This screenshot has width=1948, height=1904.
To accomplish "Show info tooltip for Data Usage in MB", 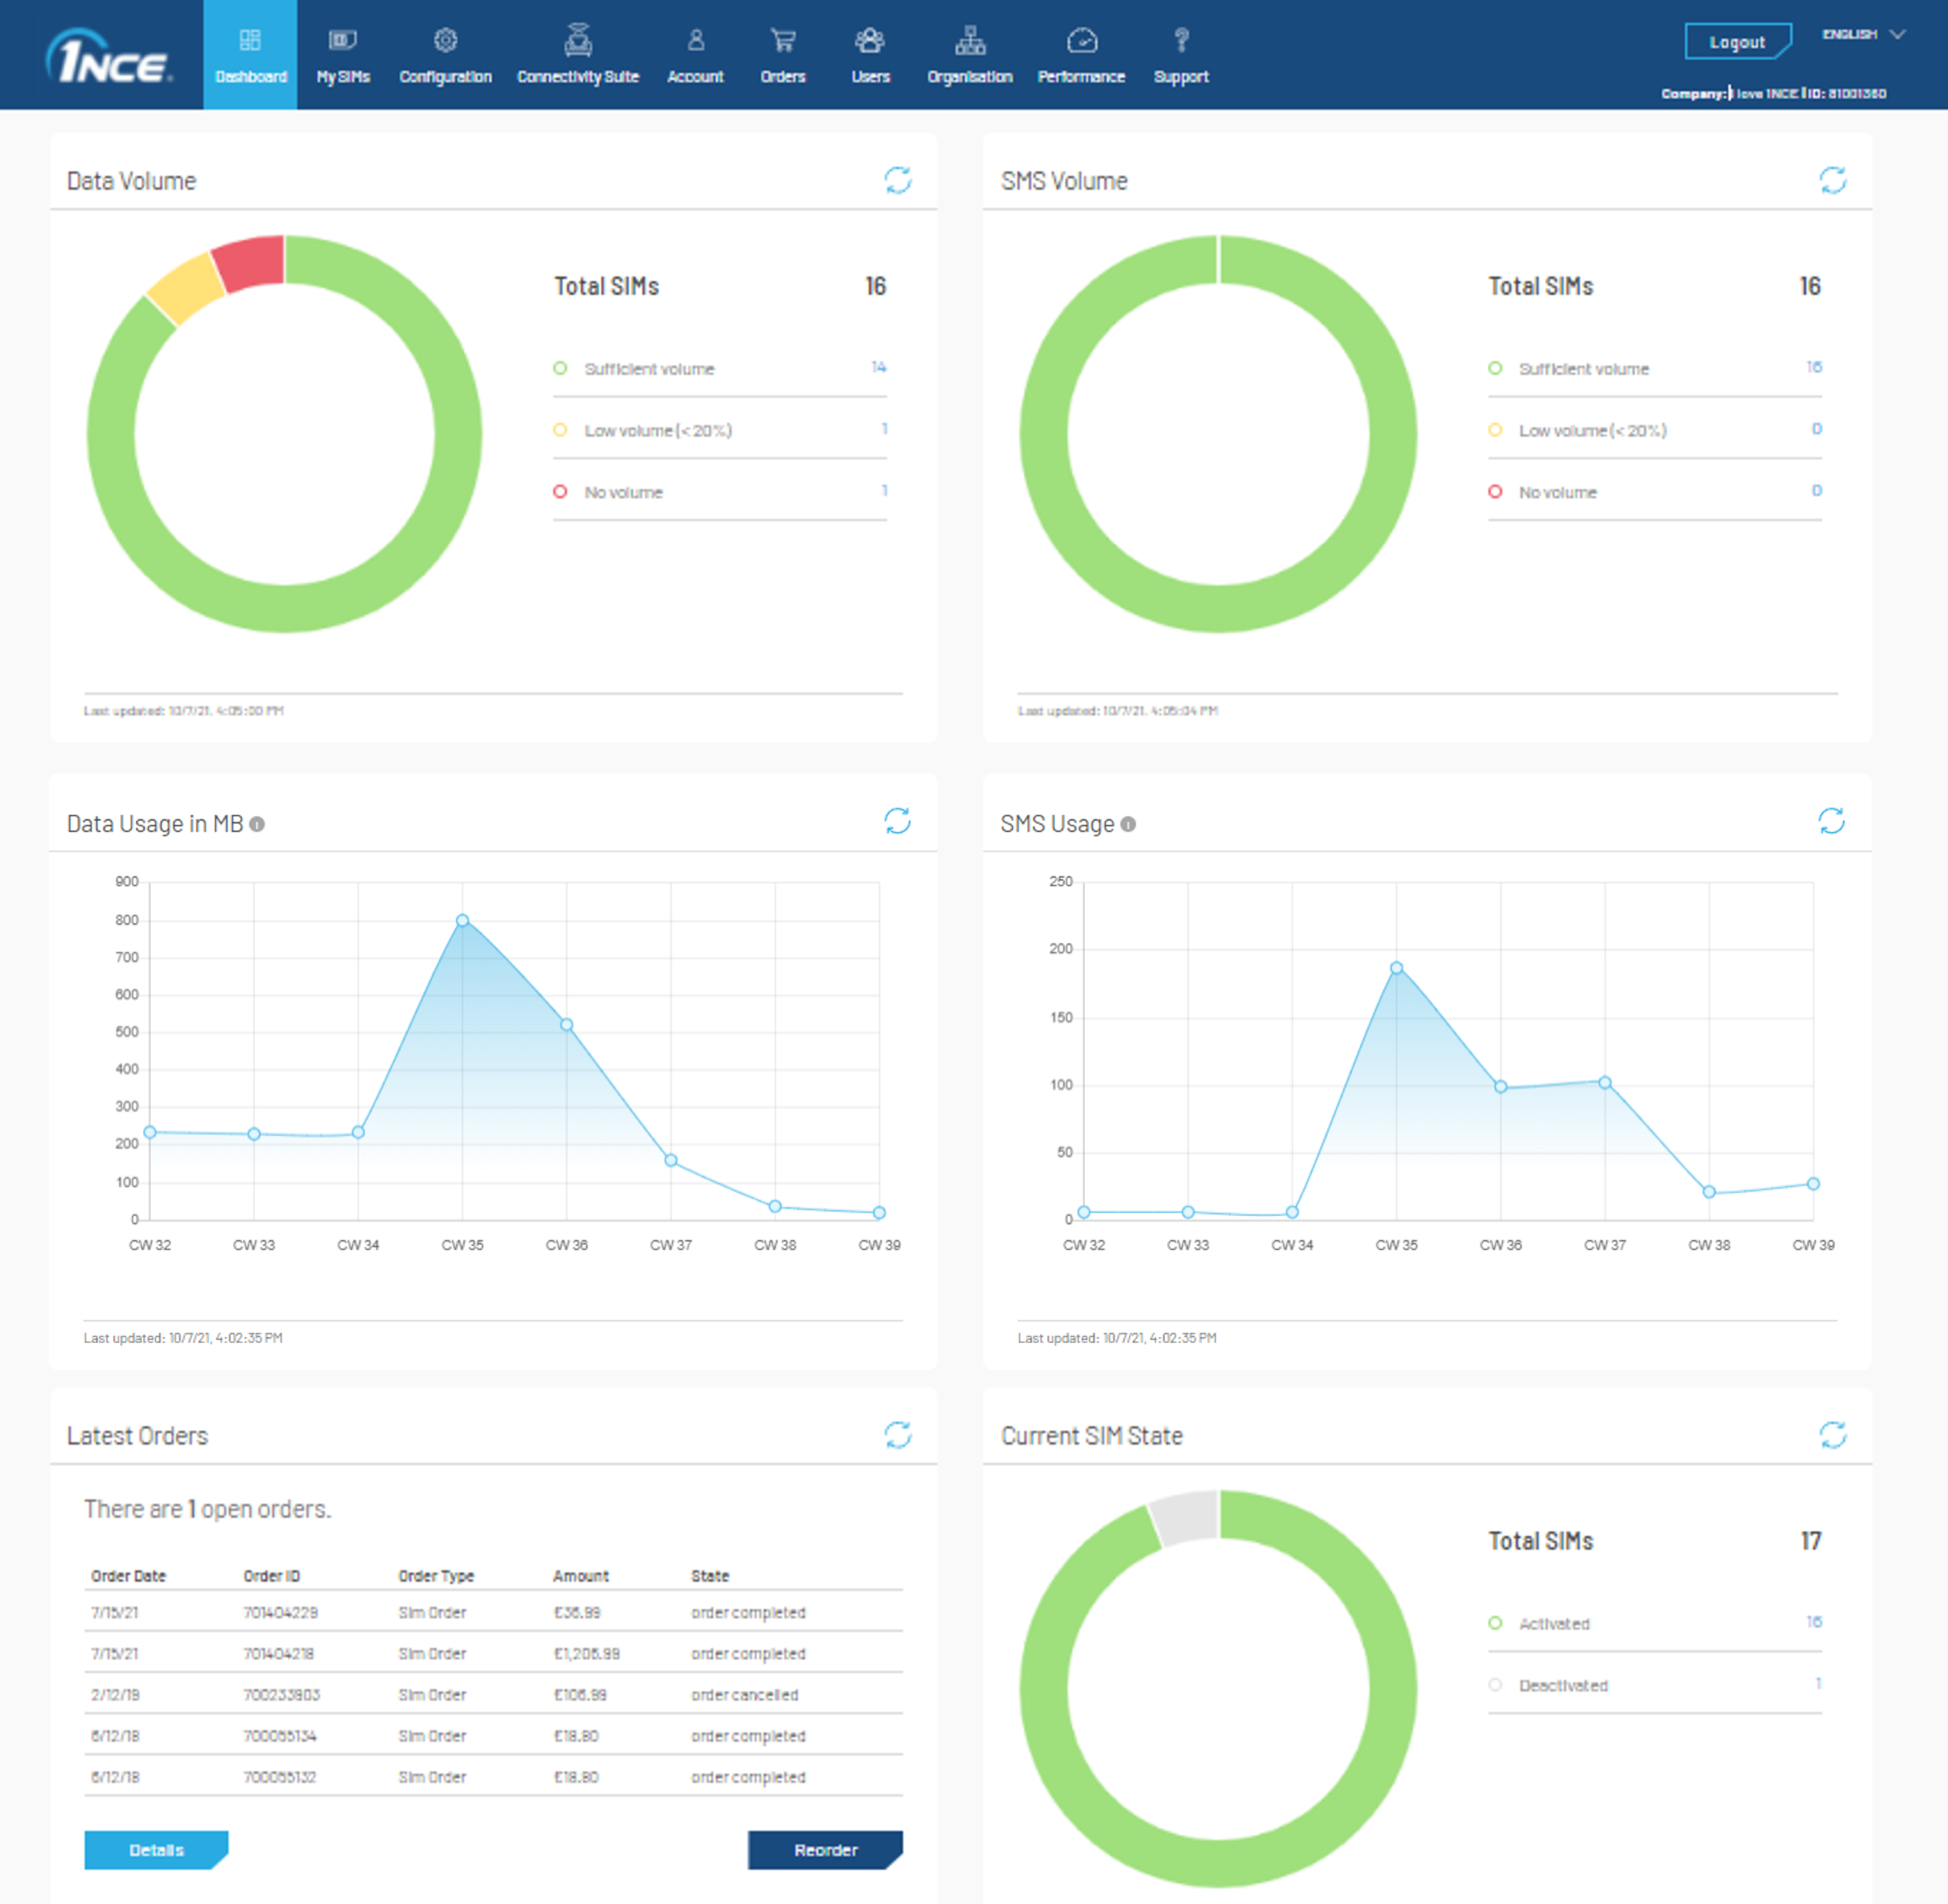I will (257, 824).
